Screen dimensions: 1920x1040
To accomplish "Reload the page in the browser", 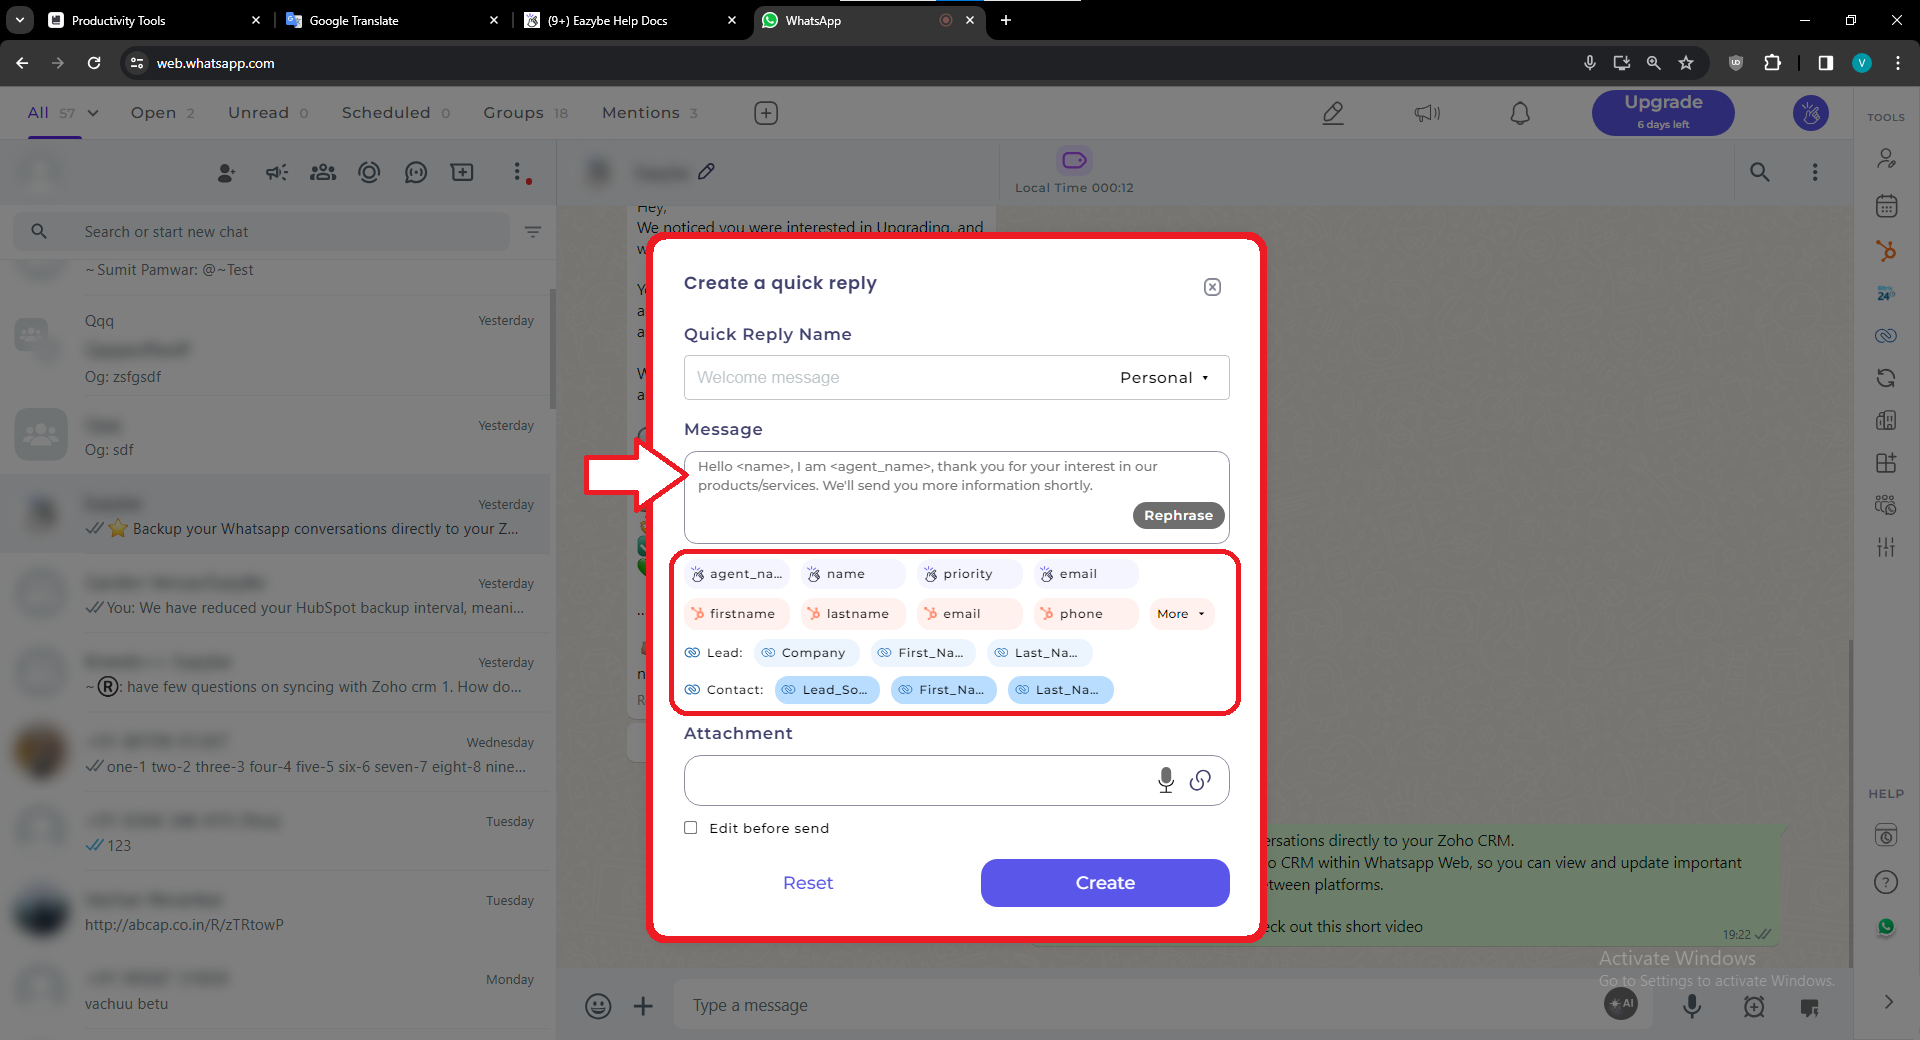I will point(94,63).
